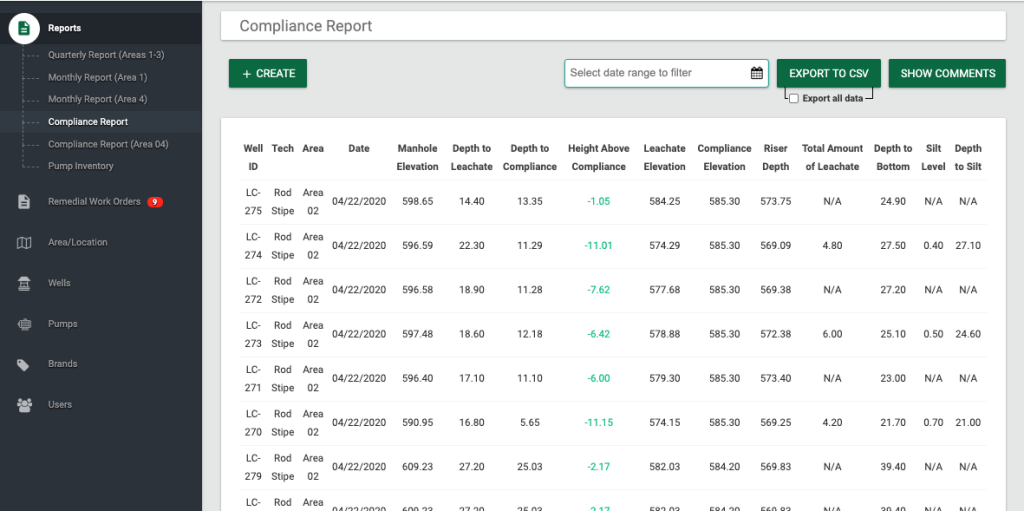Click the Area/Location map icon
The width and height of the screenshot is (1024, 511).
[x=24, y=243]
